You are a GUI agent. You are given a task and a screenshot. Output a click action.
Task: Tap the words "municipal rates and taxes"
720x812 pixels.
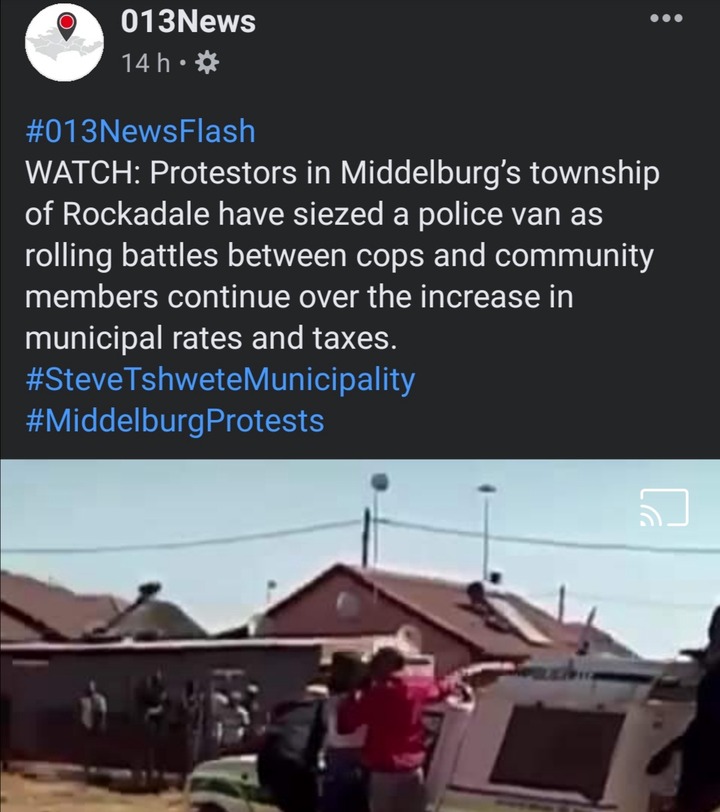tap(211, 338)
